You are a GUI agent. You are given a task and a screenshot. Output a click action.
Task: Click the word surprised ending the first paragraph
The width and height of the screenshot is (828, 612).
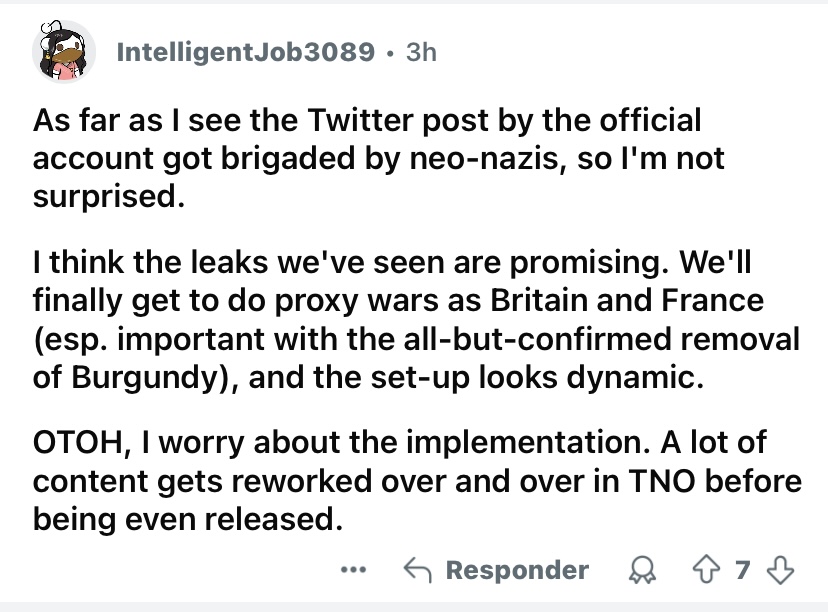coord(104,196)
